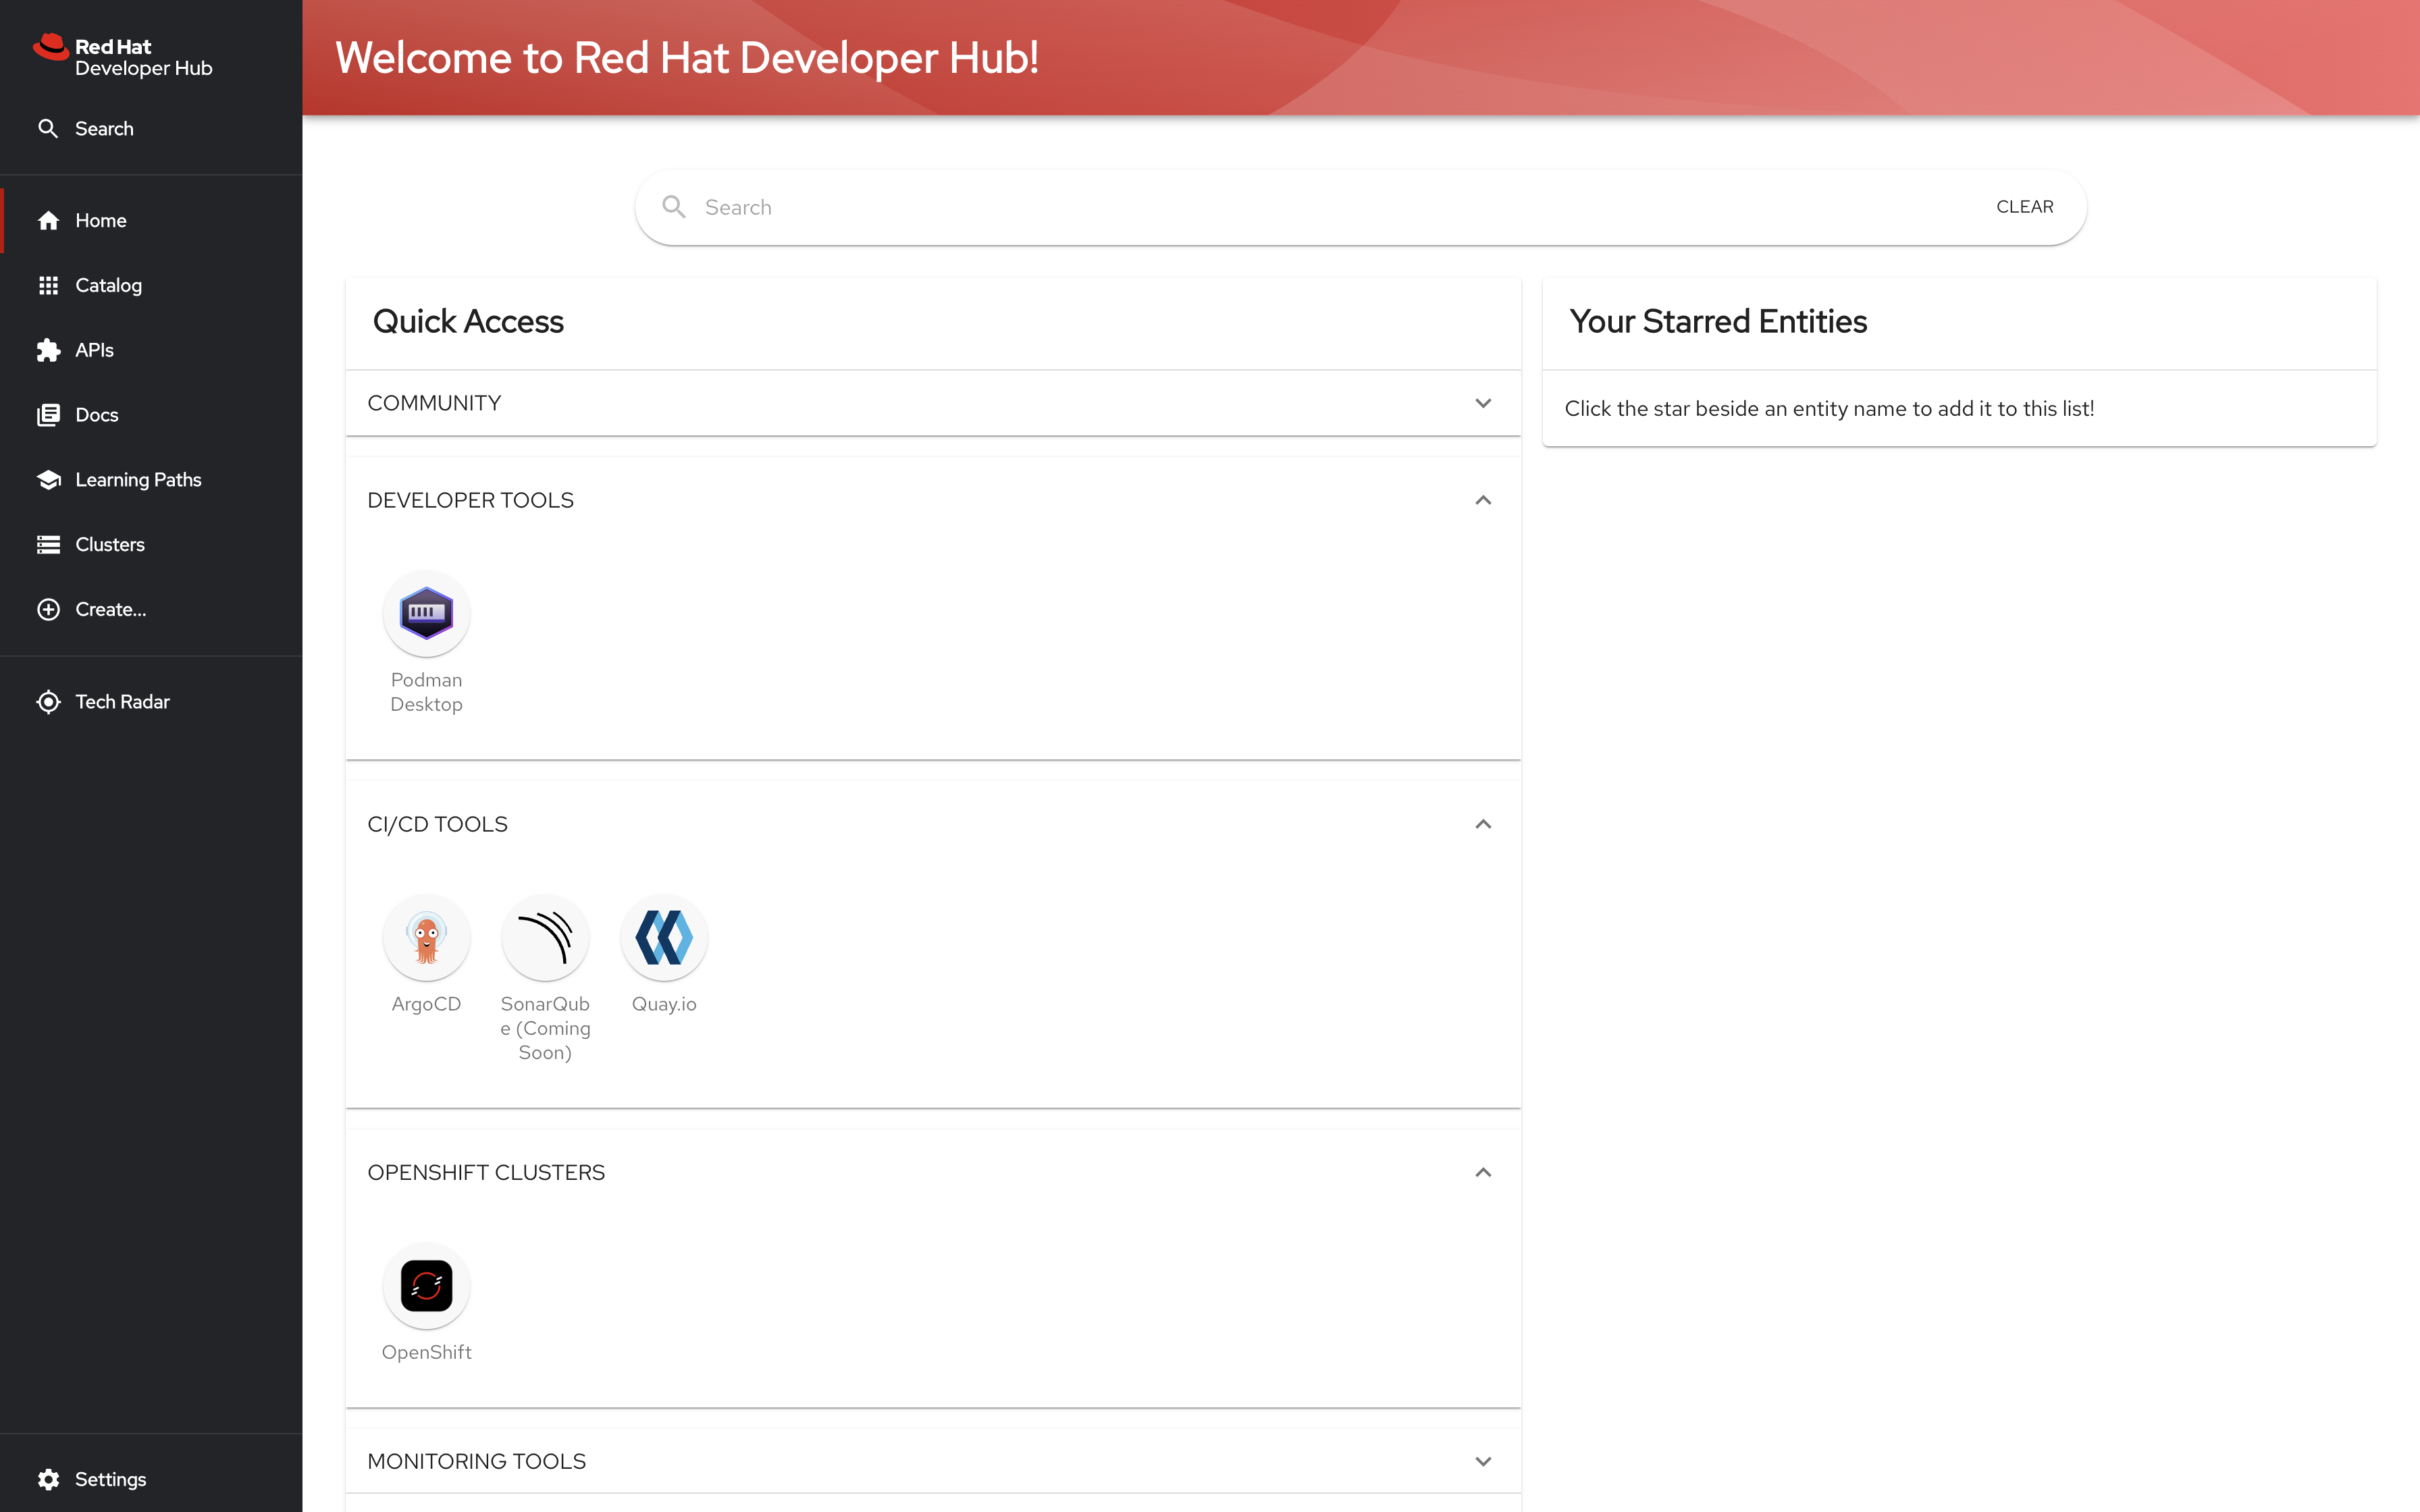Viewport: 2420px width, 1512px height.
Task: Click the magnifier icon in main search bar
Action: pos(674,207)
